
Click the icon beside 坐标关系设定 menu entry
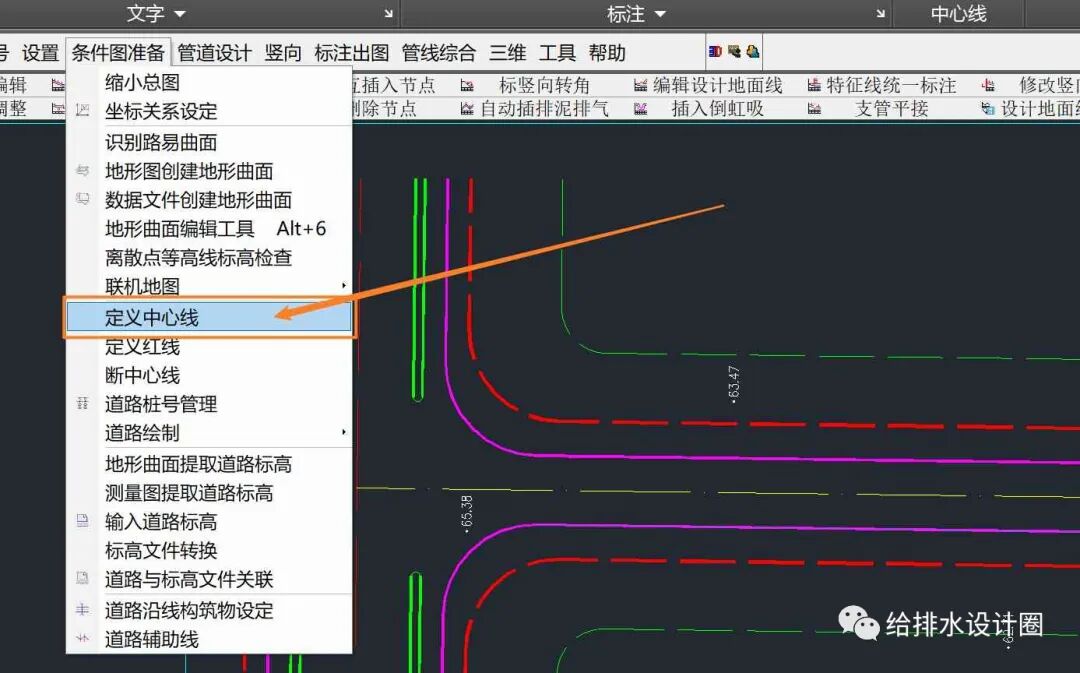point(83,110)
